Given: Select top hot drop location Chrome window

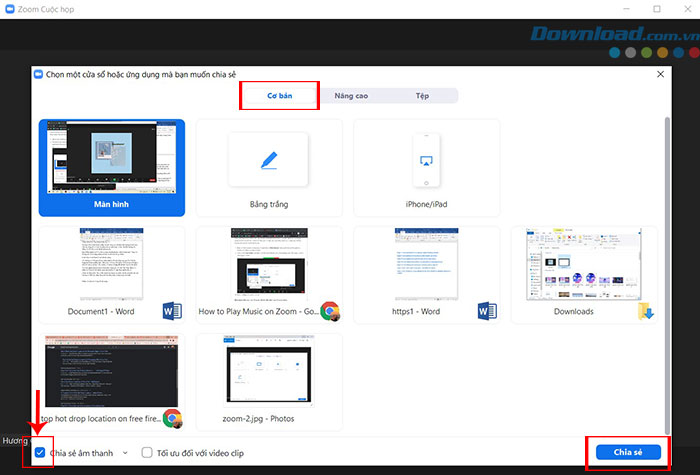Looking at the screenshot, I should click(x=112, y=382).
